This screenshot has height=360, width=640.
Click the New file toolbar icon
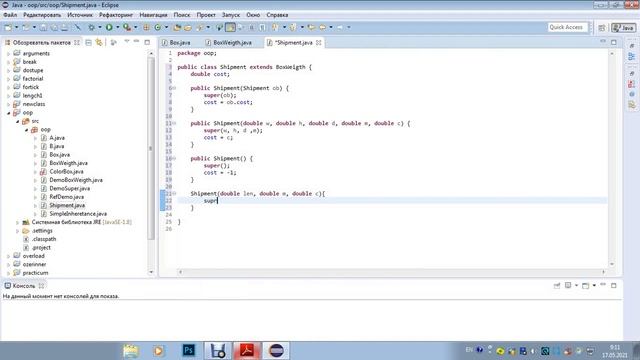[x=8, y=27]
